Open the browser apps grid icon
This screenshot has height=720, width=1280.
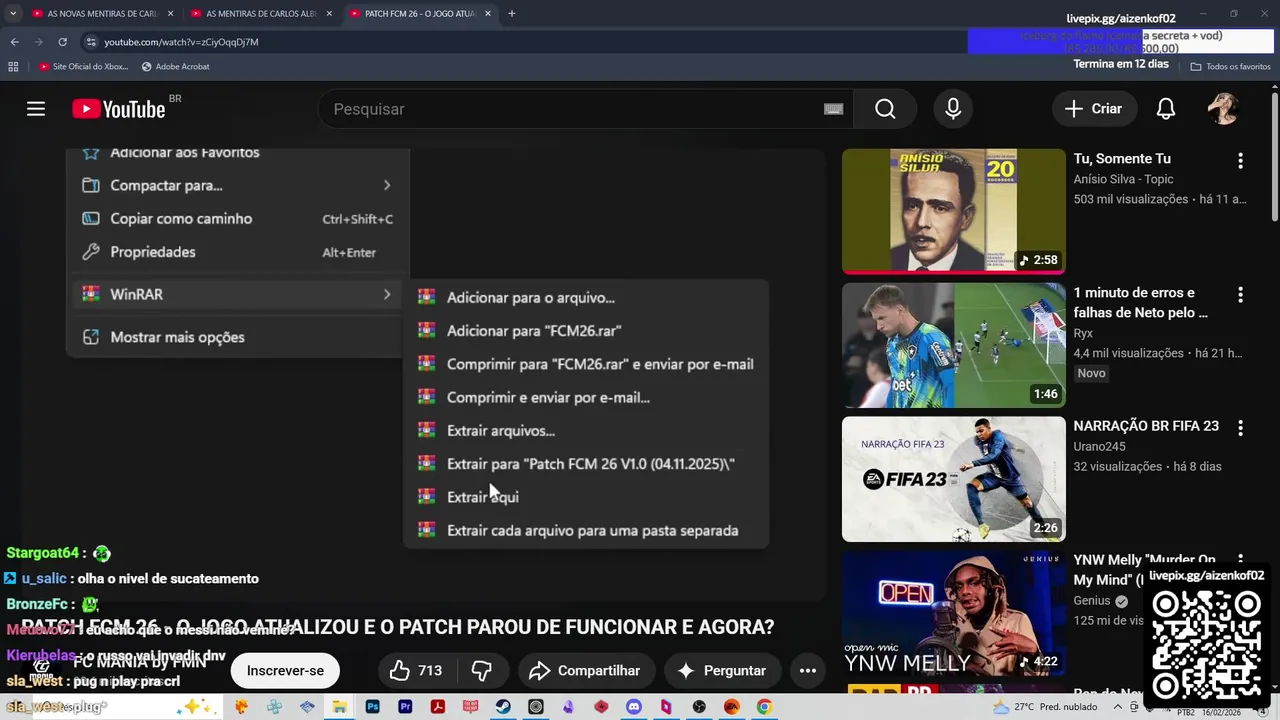13,66
